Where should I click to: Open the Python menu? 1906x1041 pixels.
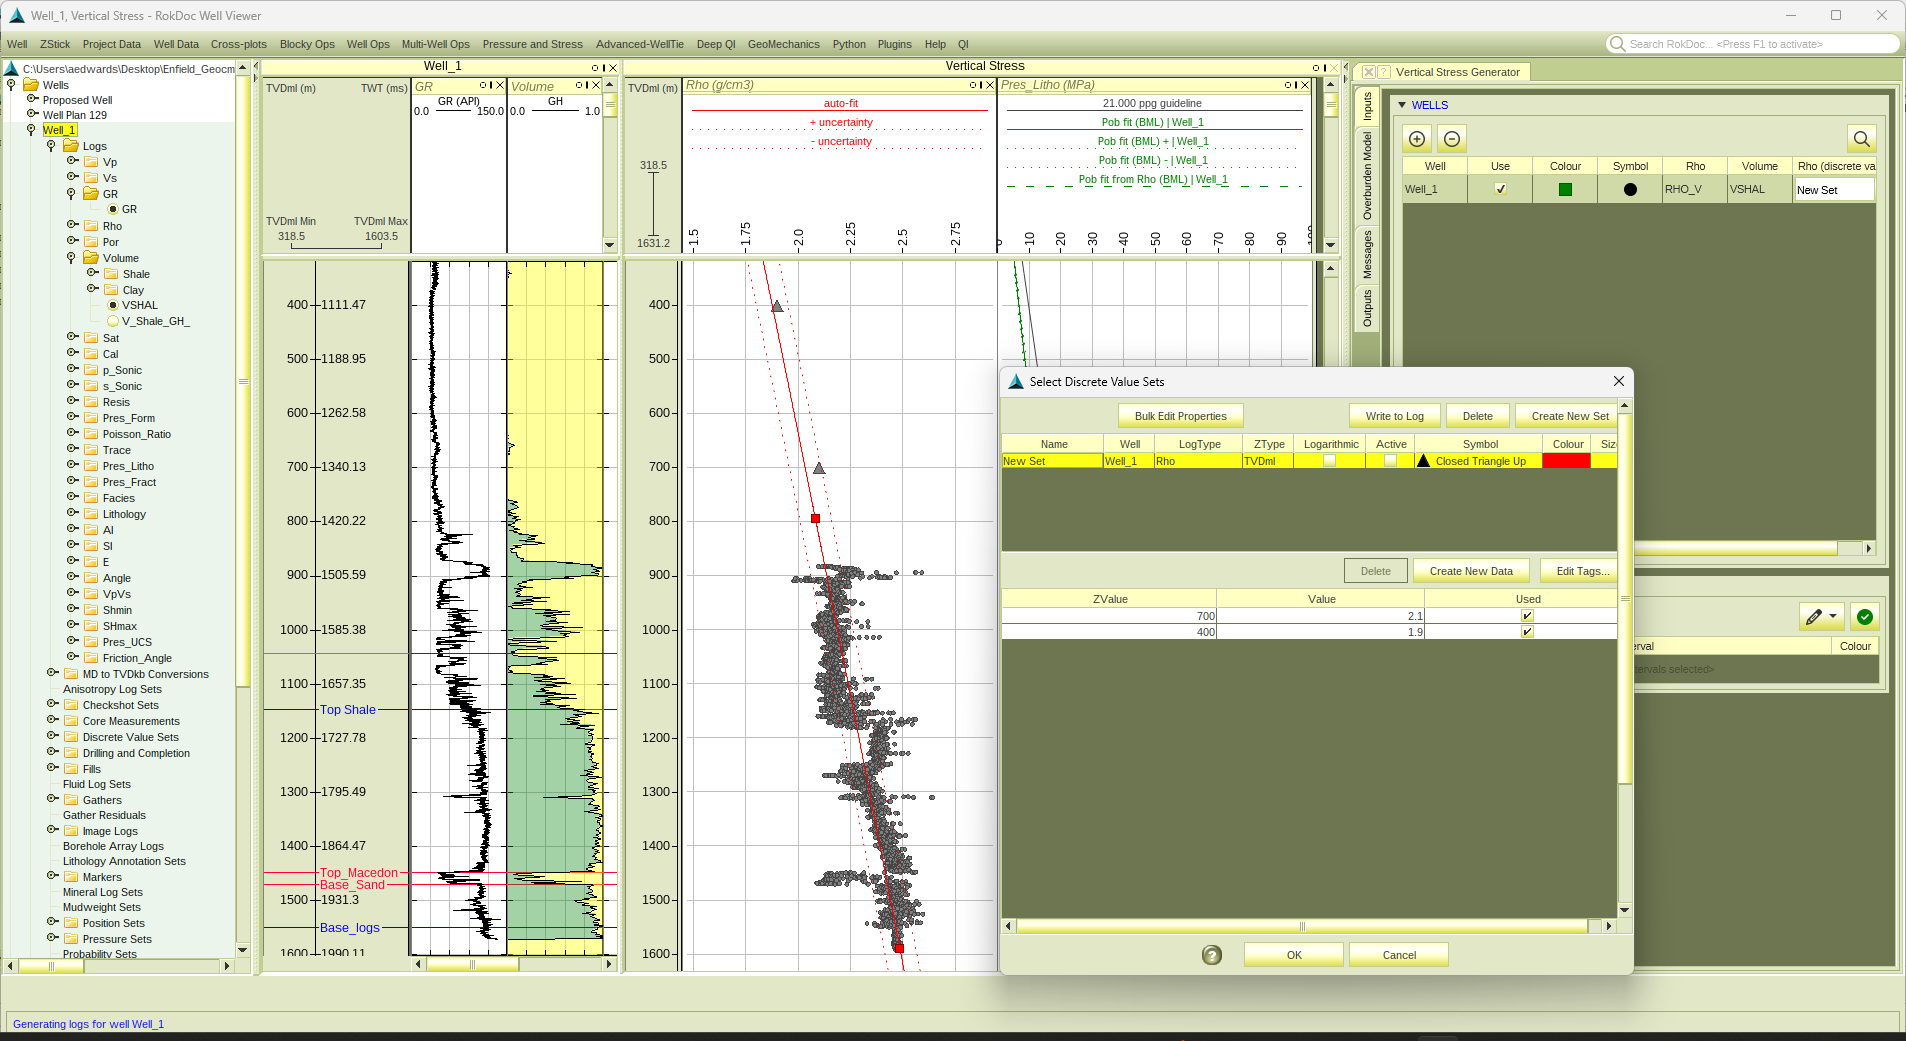[849, 44]
